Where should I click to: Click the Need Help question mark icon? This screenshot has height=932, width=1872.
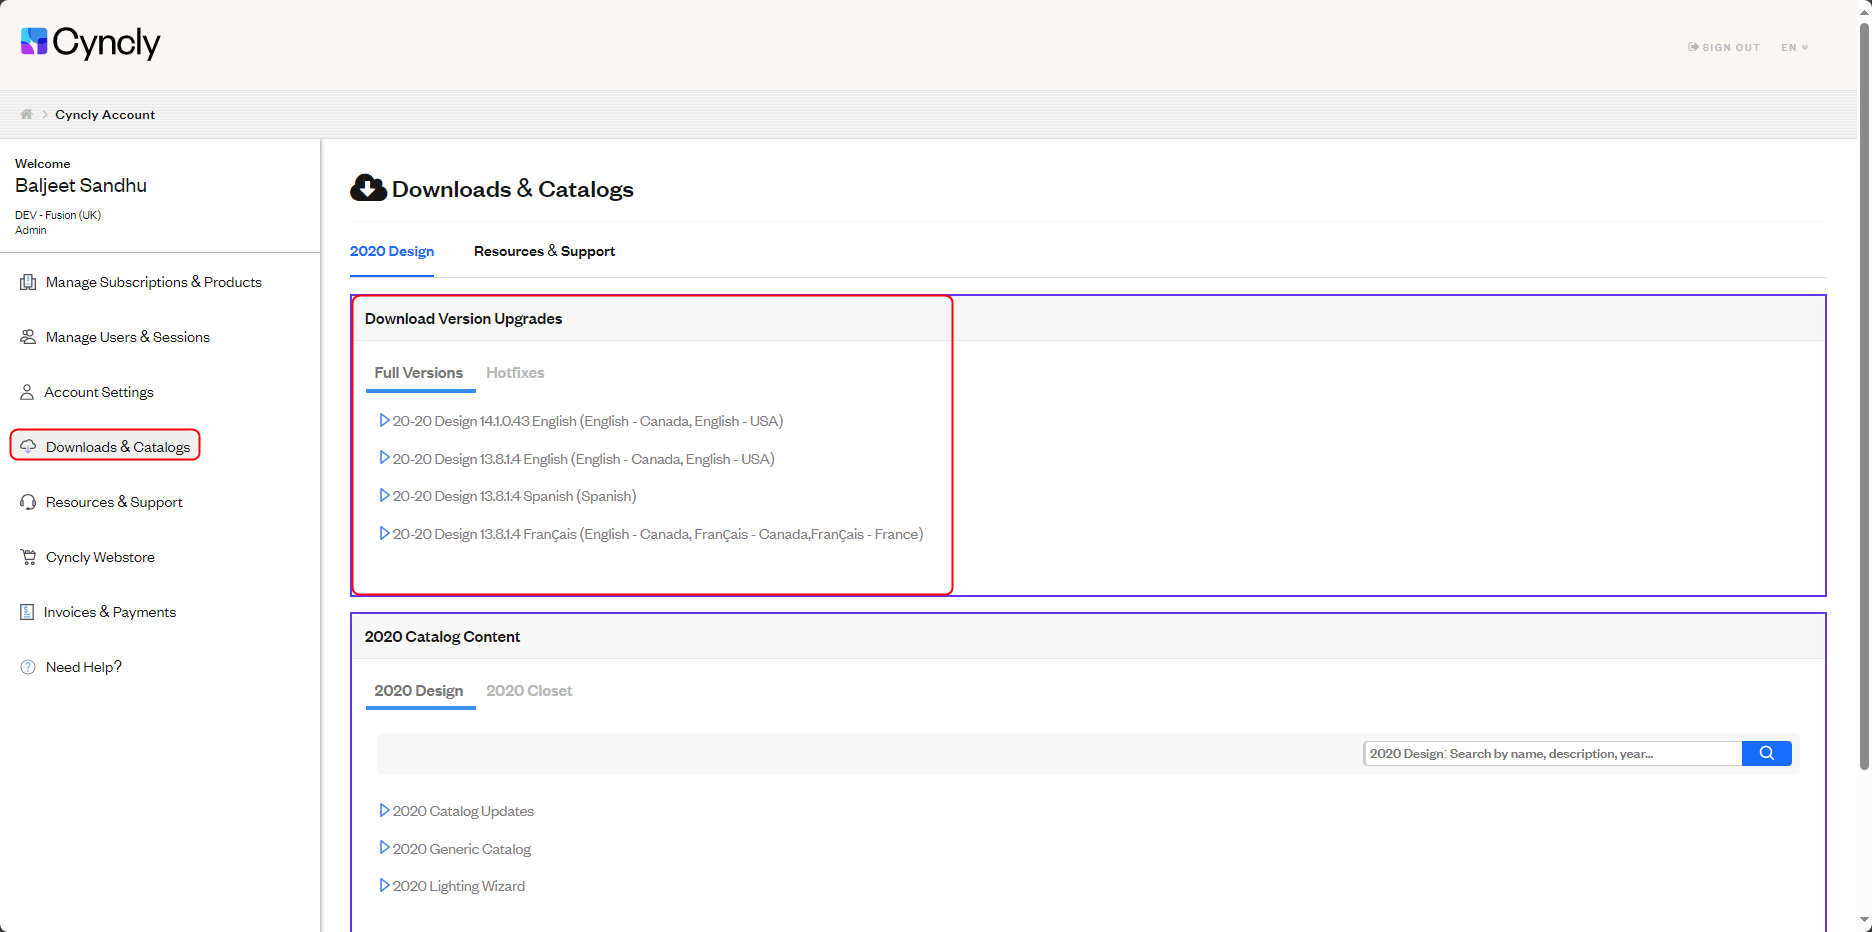[x=28, y=667]
